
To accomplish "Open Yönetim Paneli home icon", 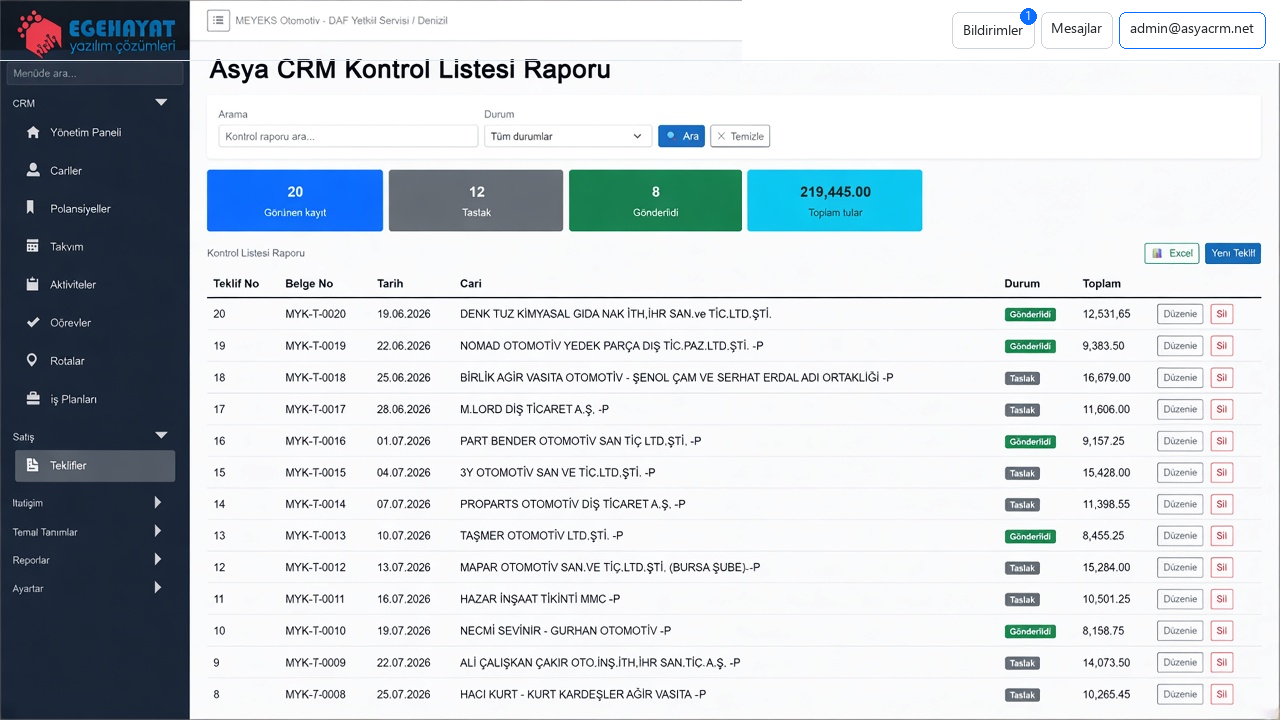I will coord(33,132).
